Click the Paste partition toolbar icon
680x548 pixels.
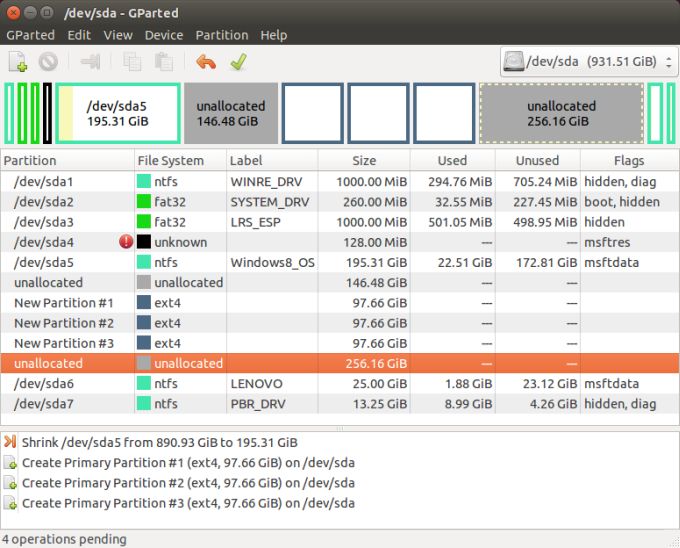click(163, 62)
